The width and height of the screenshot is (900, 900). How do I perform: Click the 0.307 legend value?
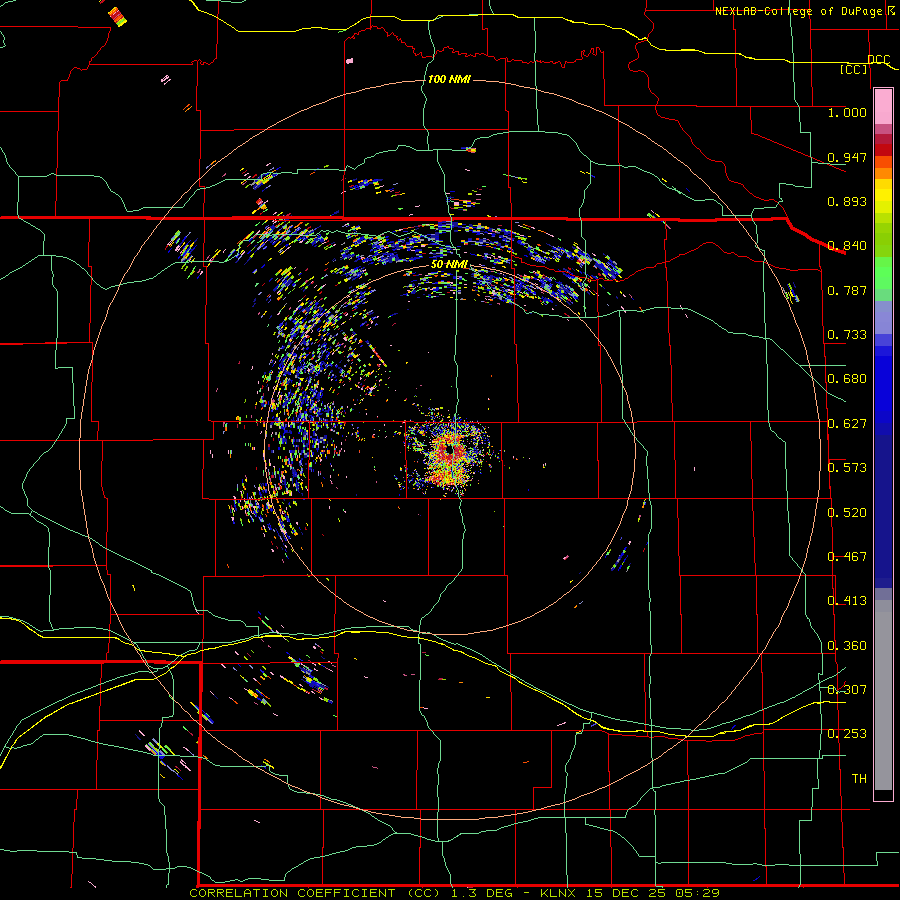847,690
